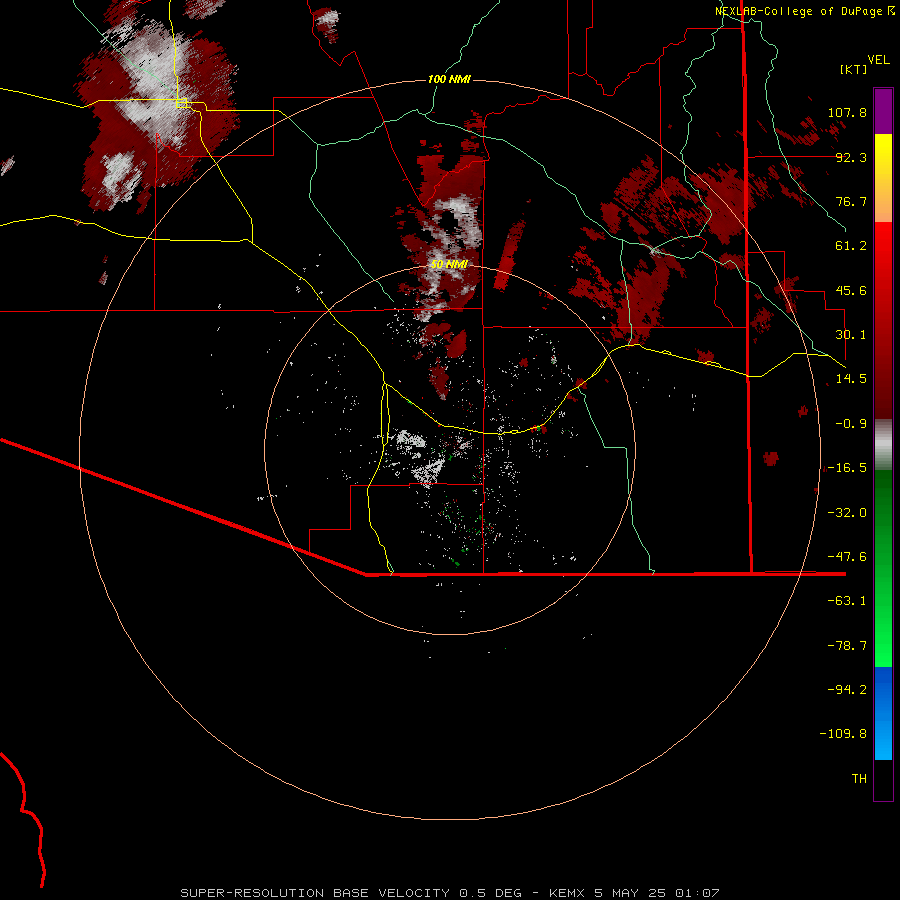Select the "[KT]" units label
The image size is (900, 900).
[854, 69]
